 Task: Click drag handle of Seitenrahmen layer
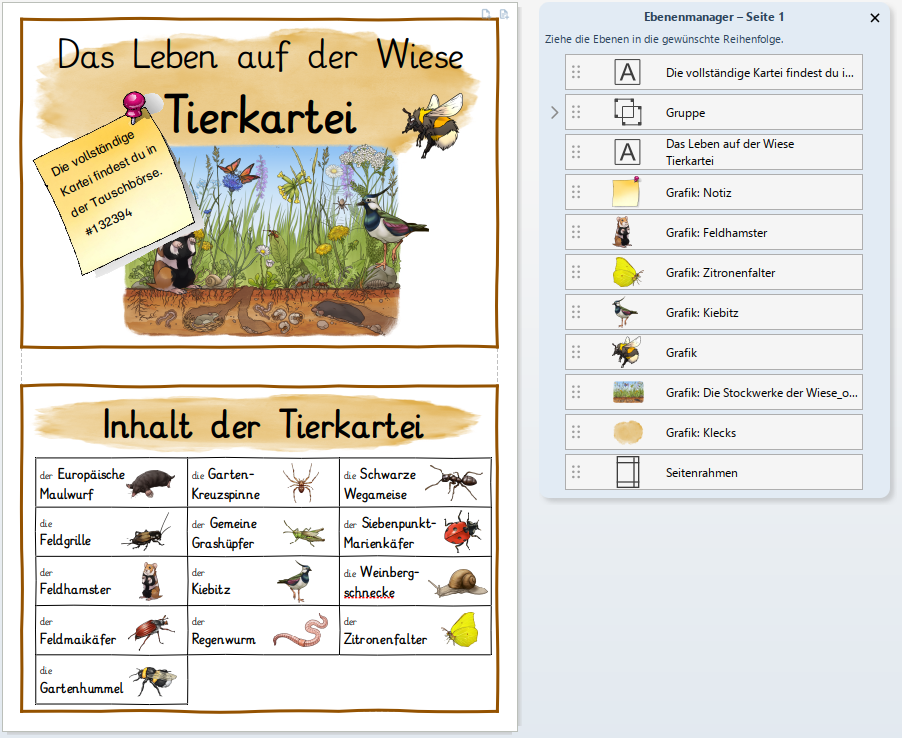(x=576, y=472)
